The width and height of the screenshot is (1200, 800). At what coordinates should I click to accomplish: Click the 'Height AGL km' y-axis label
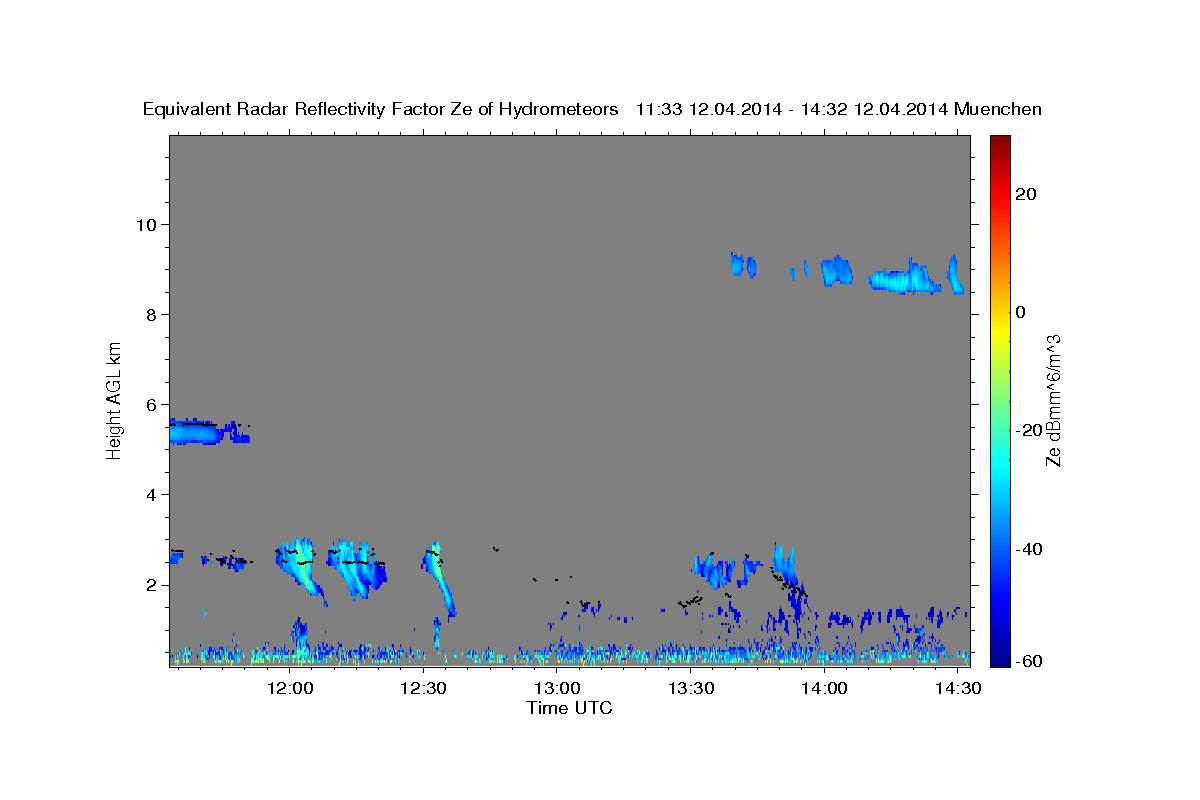[x=115, y=400]
